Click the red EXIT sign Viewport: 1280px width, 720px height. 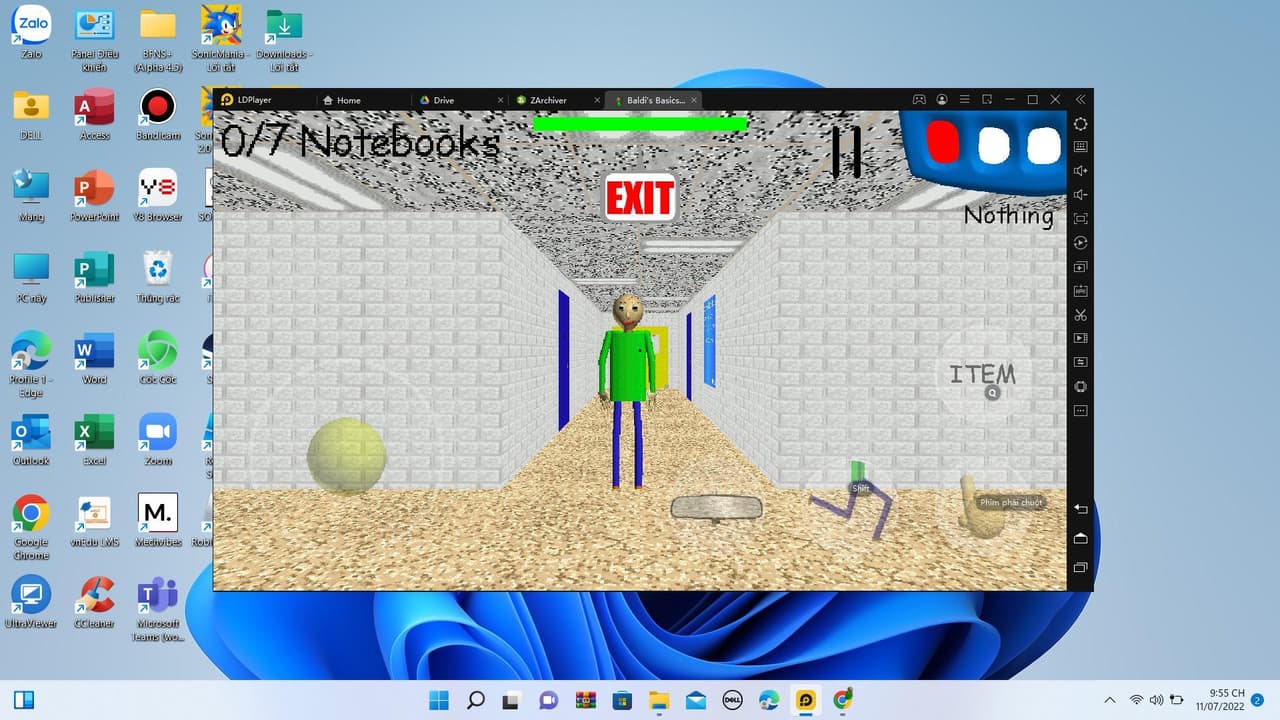pyautogui.click(x=640, y=198)
